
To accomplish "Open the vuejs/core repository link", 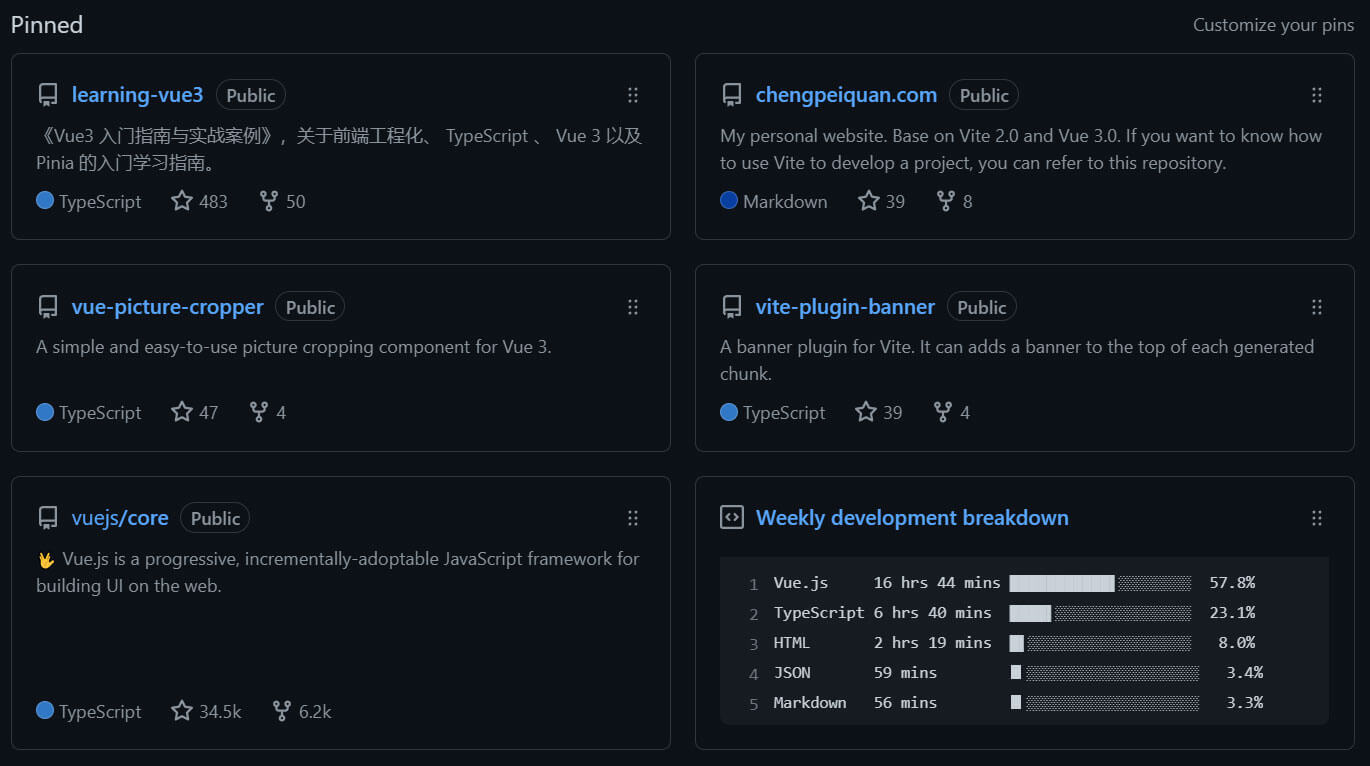I will (x=120, y=518).
